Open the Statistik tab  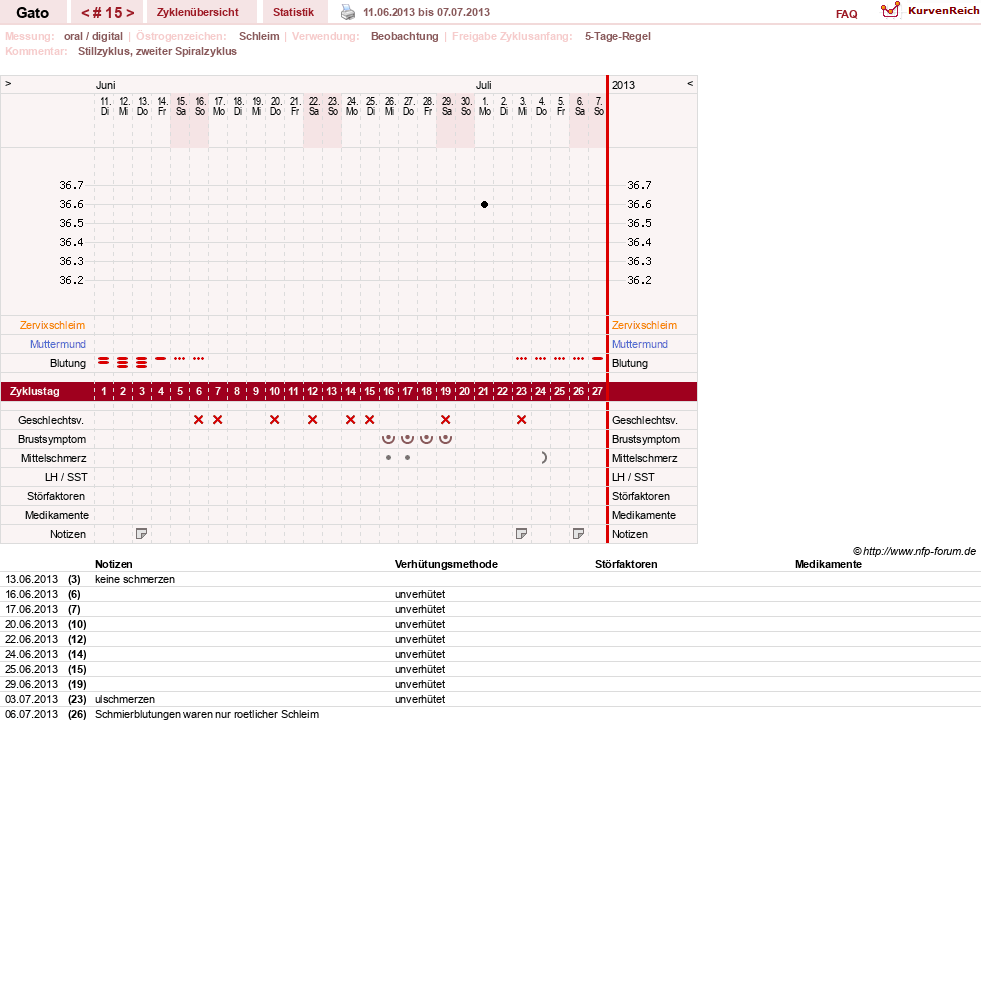coord(293,12)
